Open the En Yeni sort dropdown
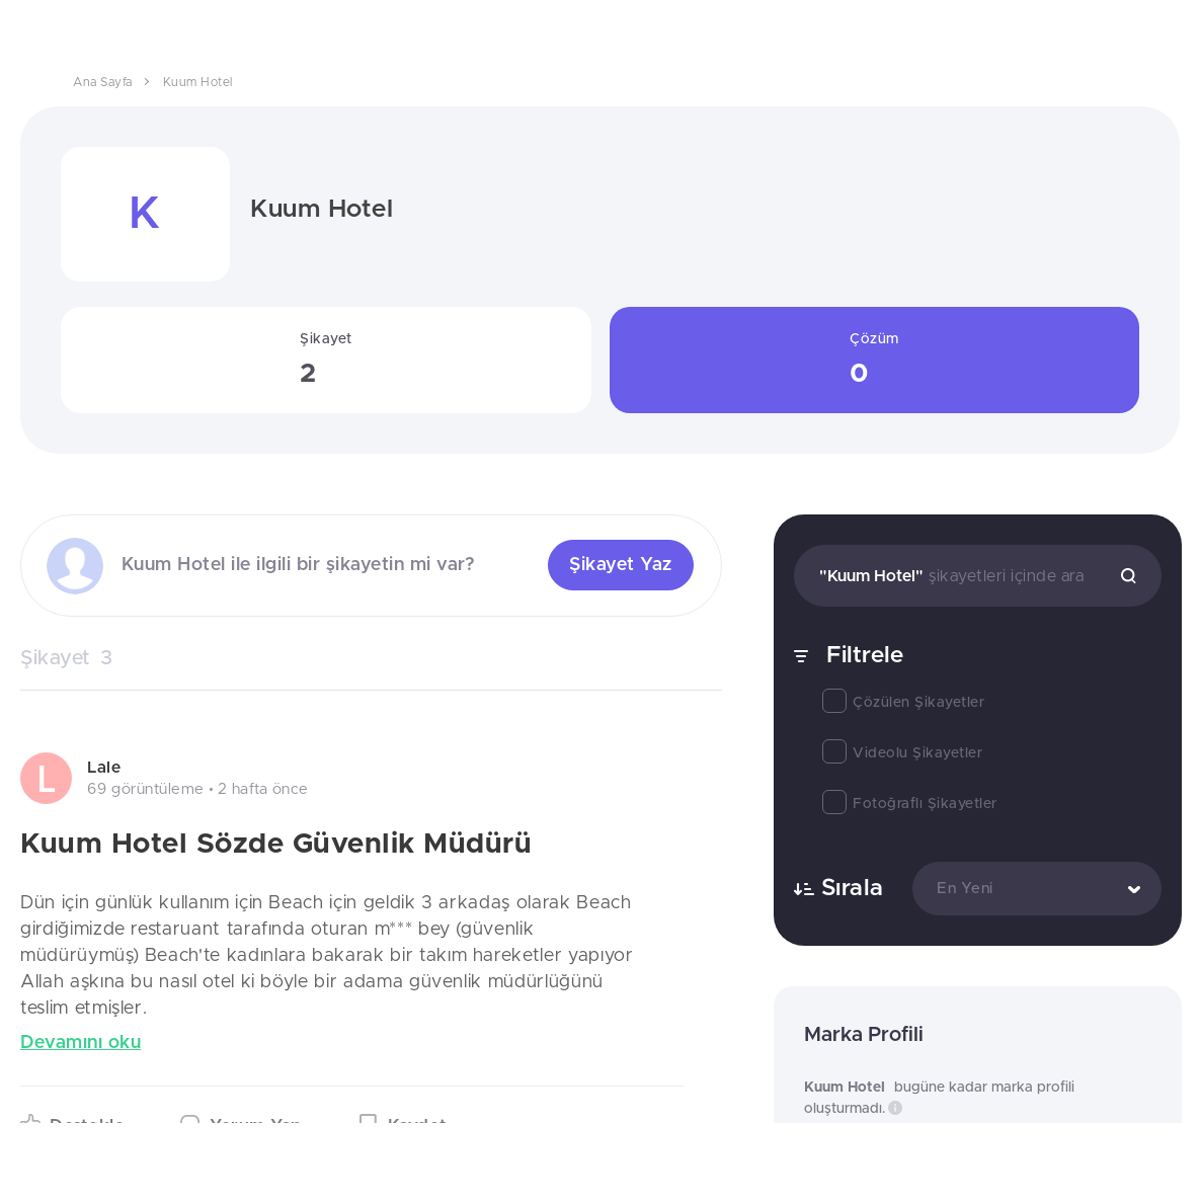The width and height of the screenshot is (1200, 1200). click(x=1036, y=888)
